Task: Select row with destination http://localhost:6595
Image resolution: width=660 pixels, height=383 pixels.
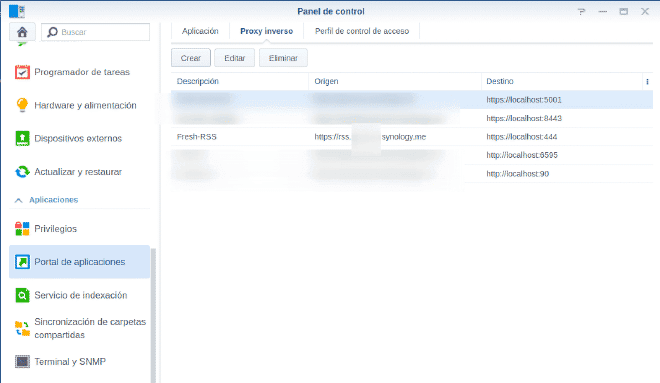Action: 412,155
